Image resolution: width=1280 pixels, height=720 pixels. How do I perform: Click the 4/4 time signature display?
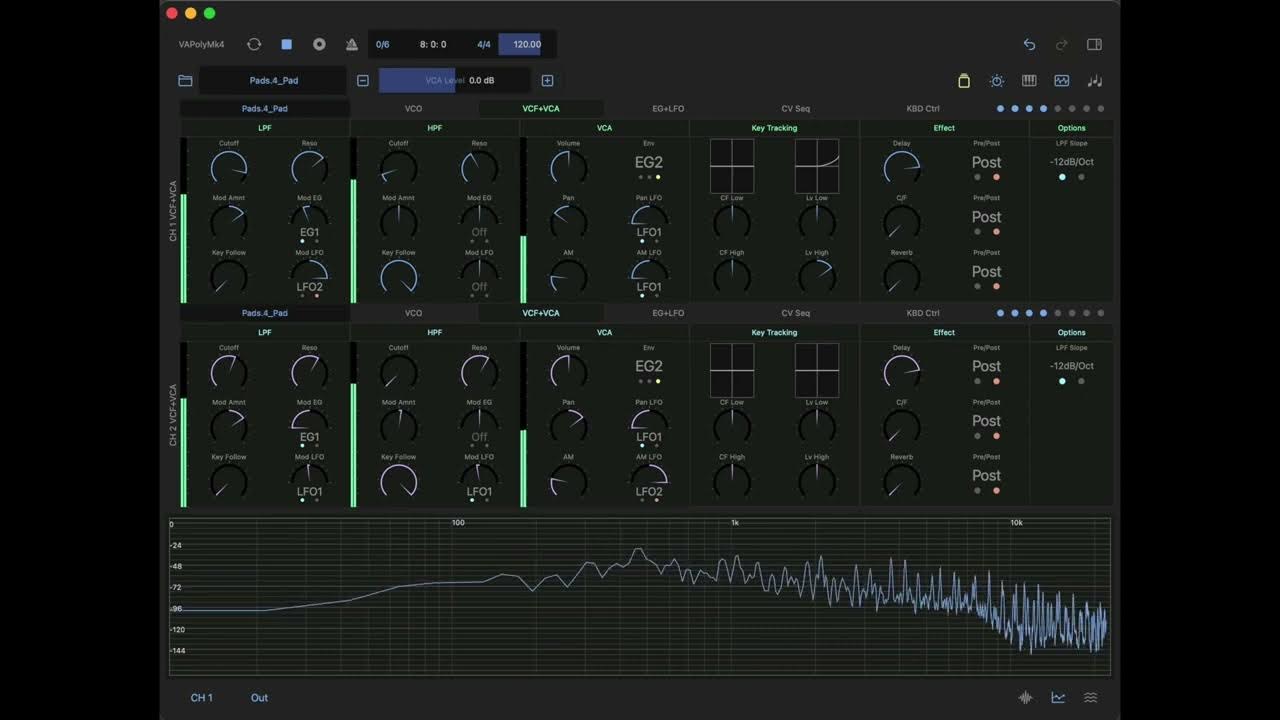(x=484, y=44)
